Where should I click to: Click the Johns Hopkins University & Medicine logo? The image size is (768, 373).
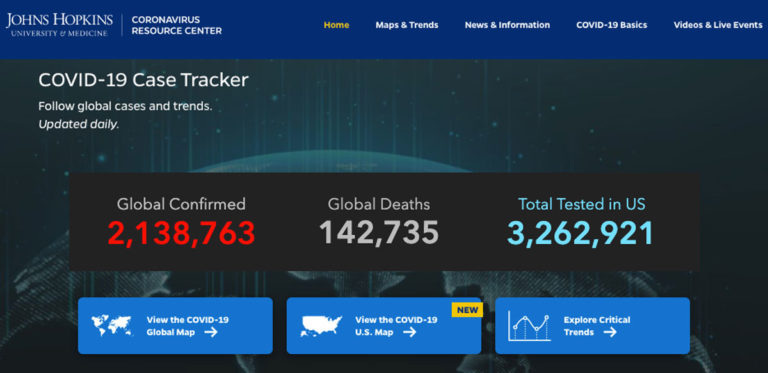point(59,25)
